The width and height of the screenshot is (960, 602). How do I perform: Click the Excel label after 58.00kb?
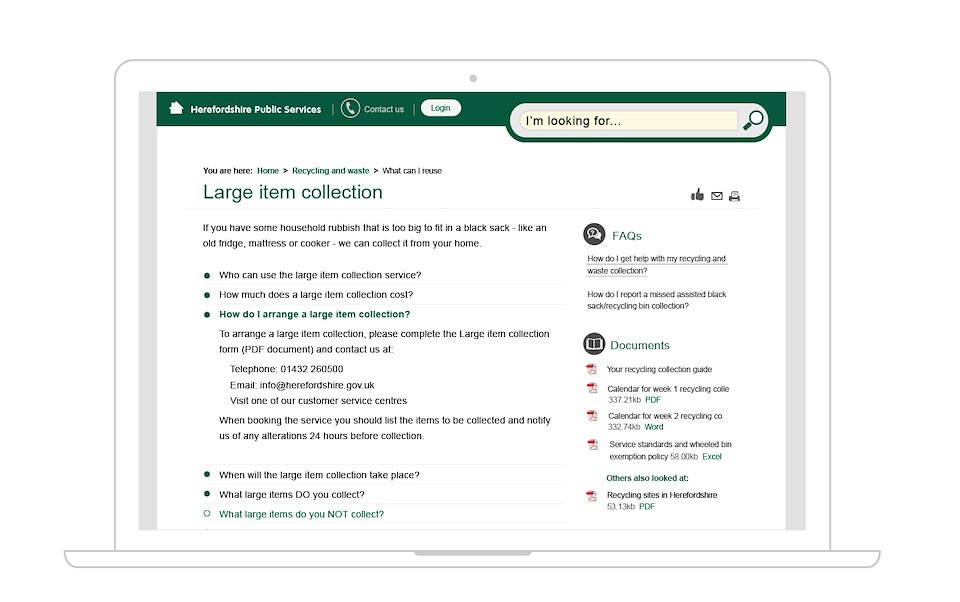[712, 456]
